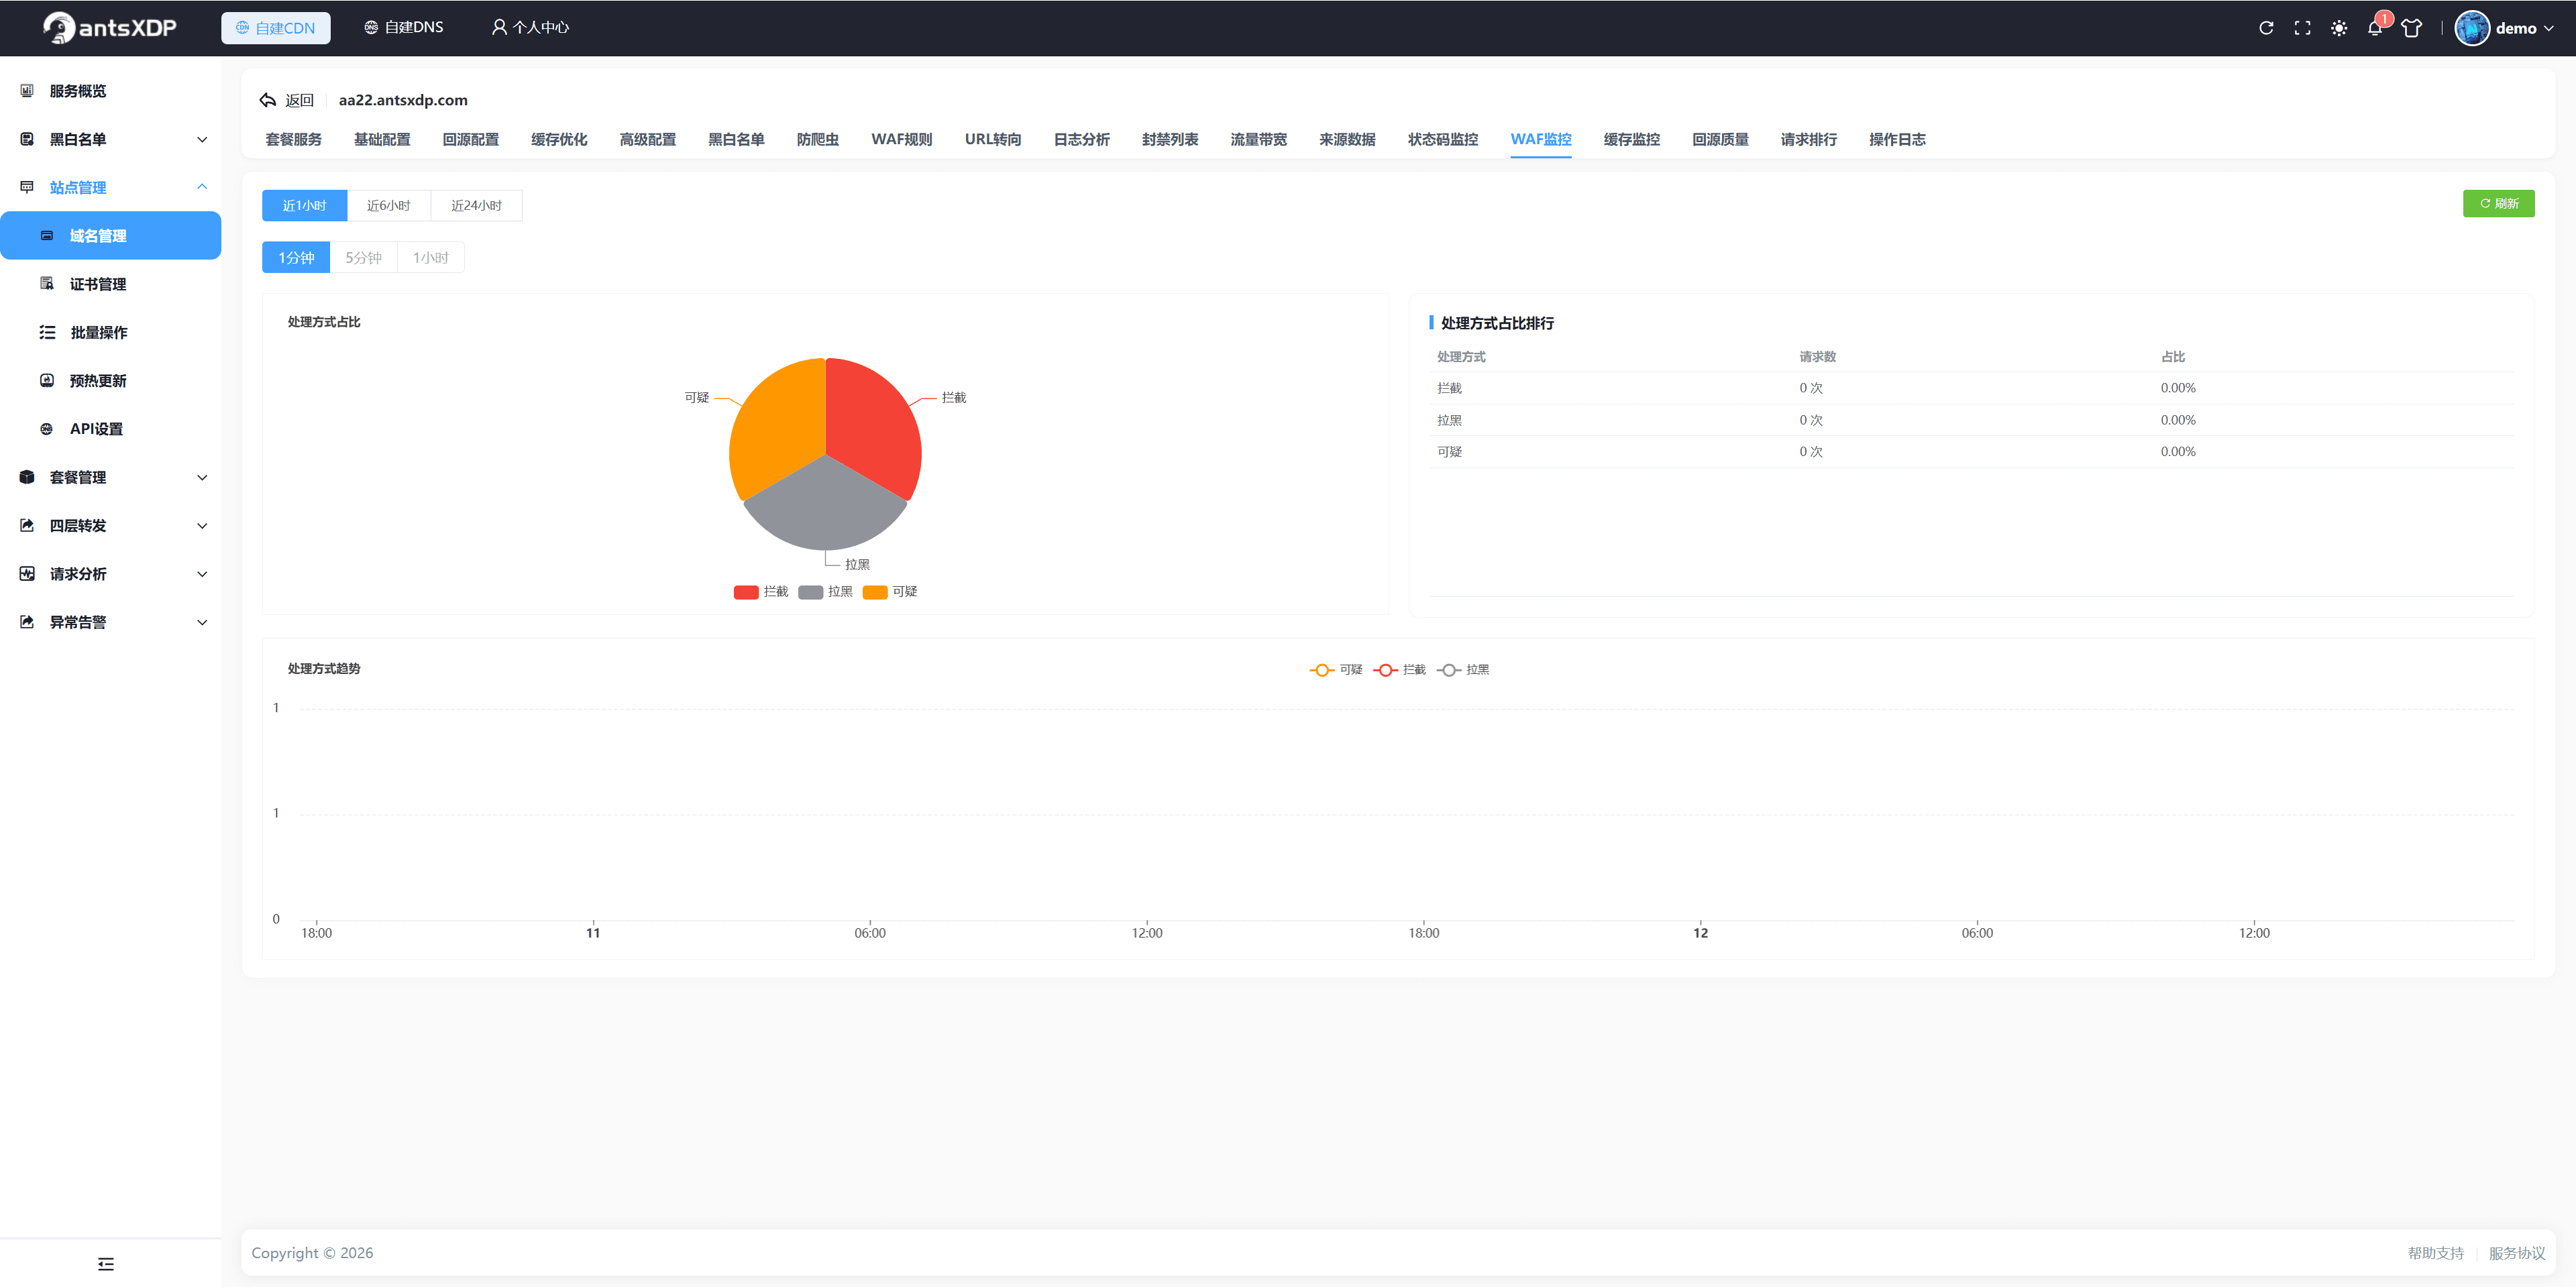Viewport: 2576px width, 1287px height.
Task: Click the 服务概览 sidebar icon
Action: [27, 91]
